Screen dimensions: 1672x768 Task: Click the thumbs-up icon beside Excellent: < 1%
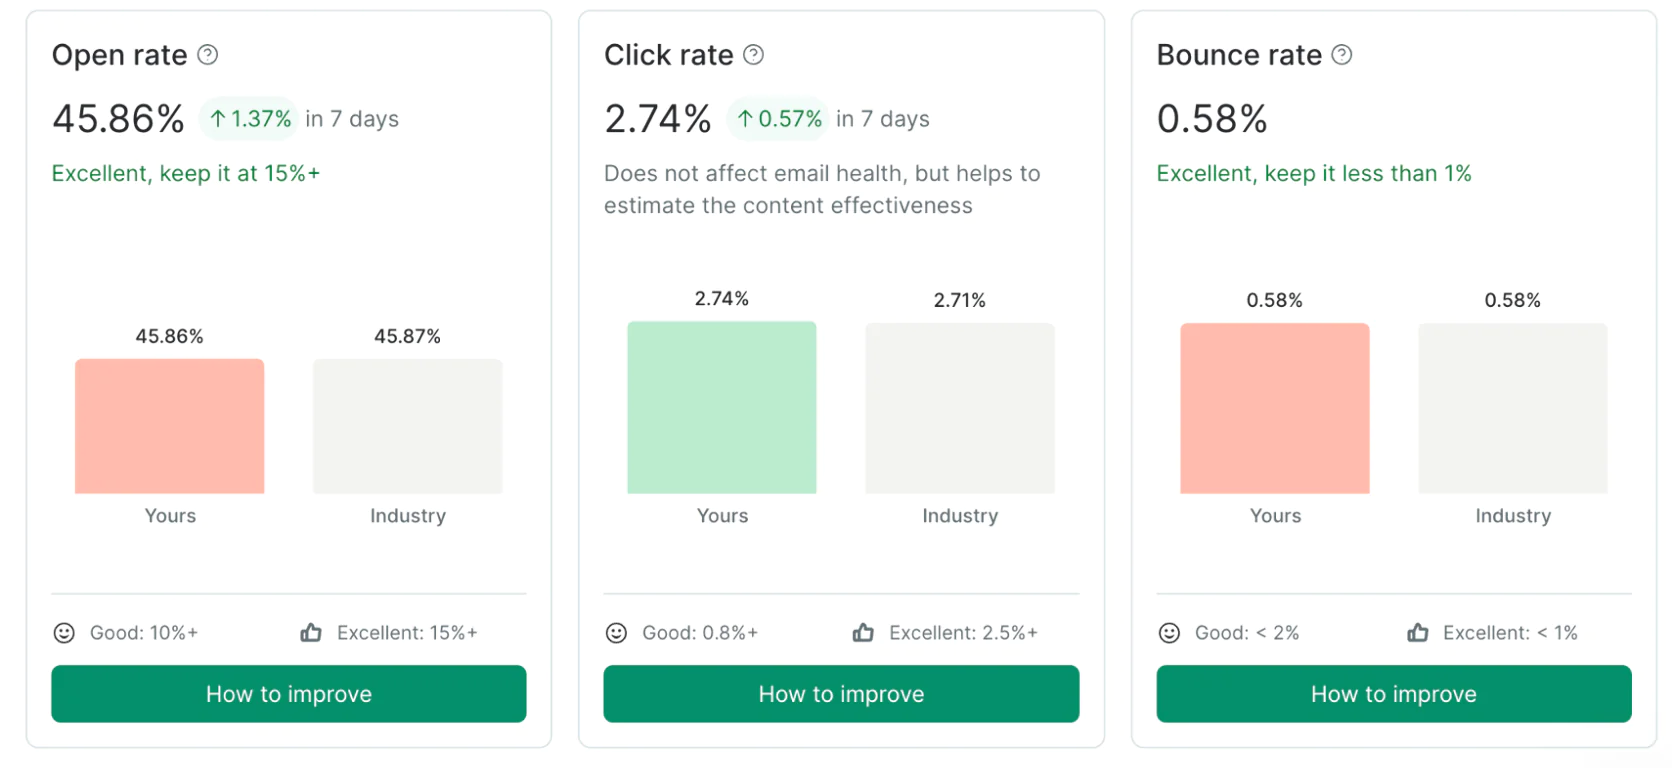click(1418, 633)
